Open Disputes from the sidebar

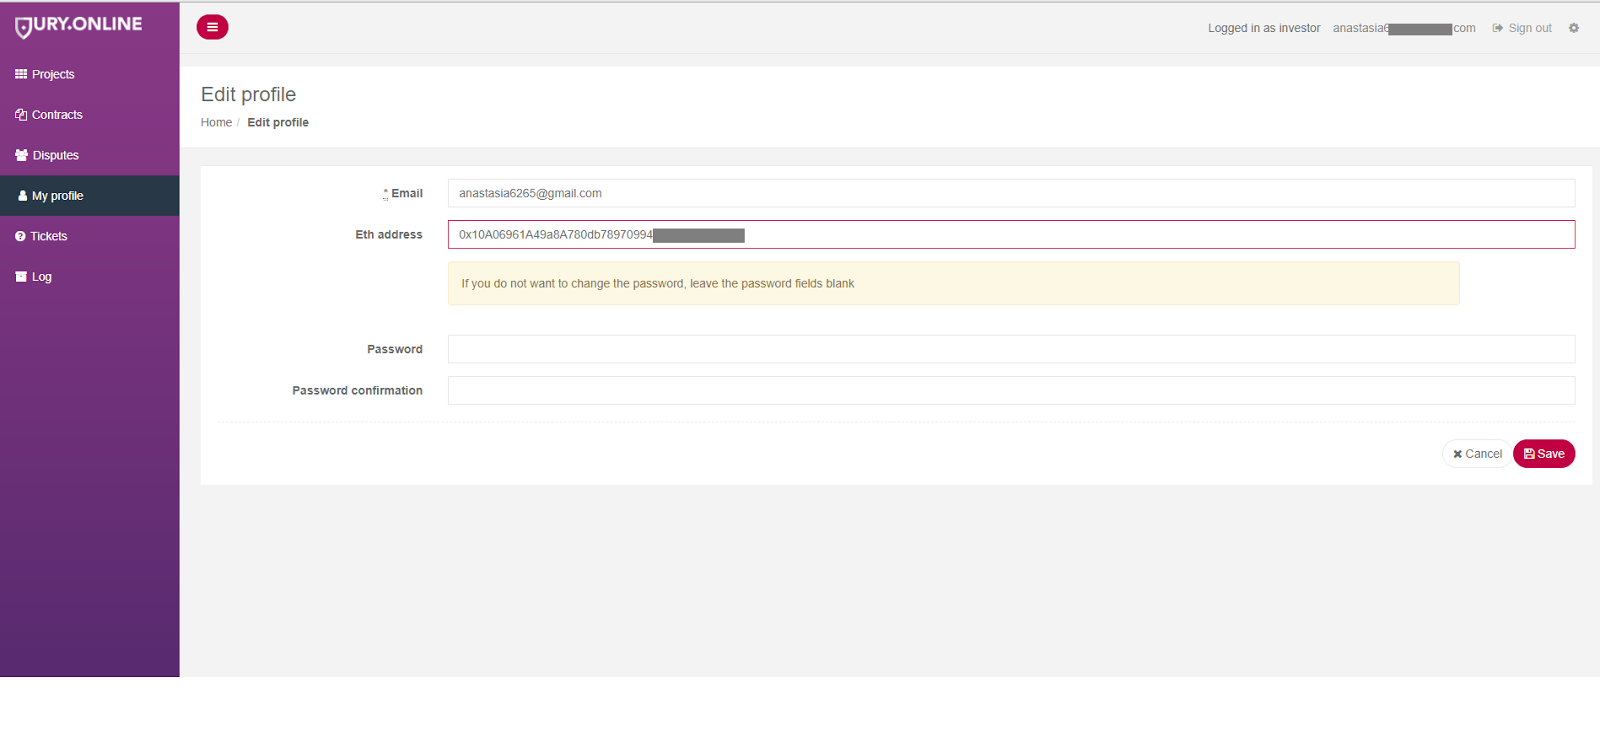(x=90, y=155)
